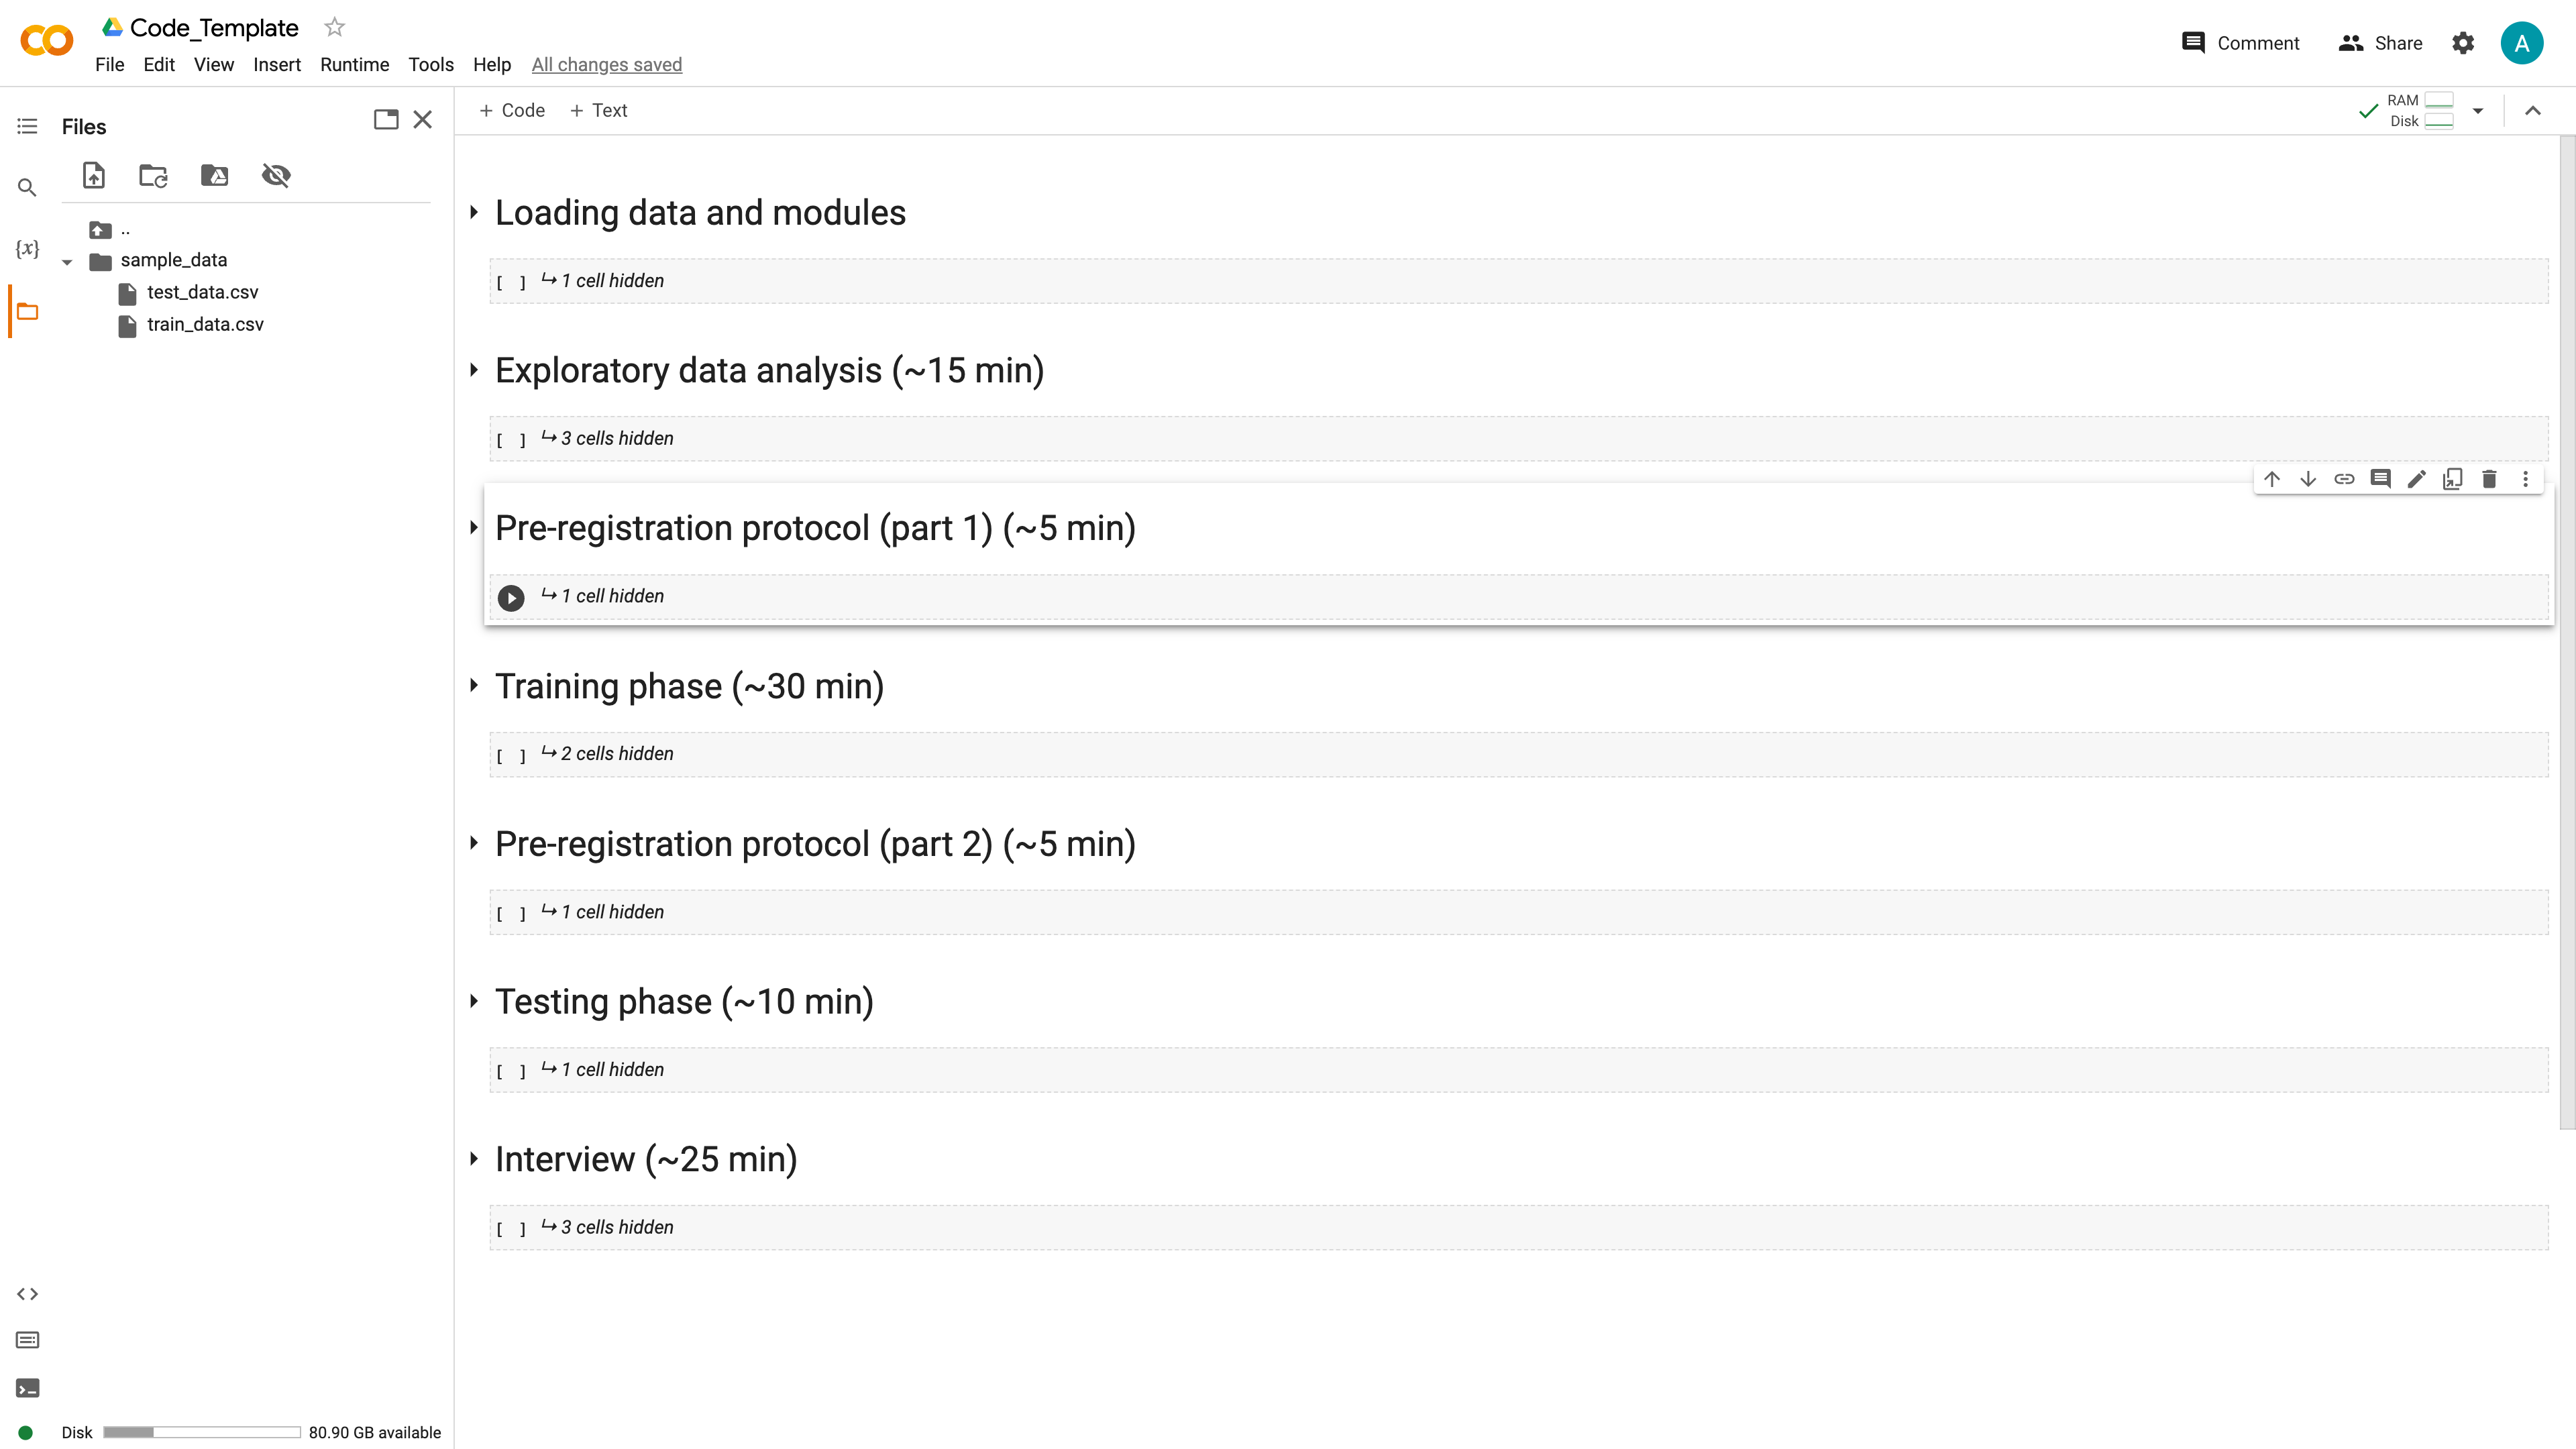Image resolution: width=2576 pixels, height=1449 pixels.
Task: Toggle the table of contents sidebar
Action: coord(27,126)
